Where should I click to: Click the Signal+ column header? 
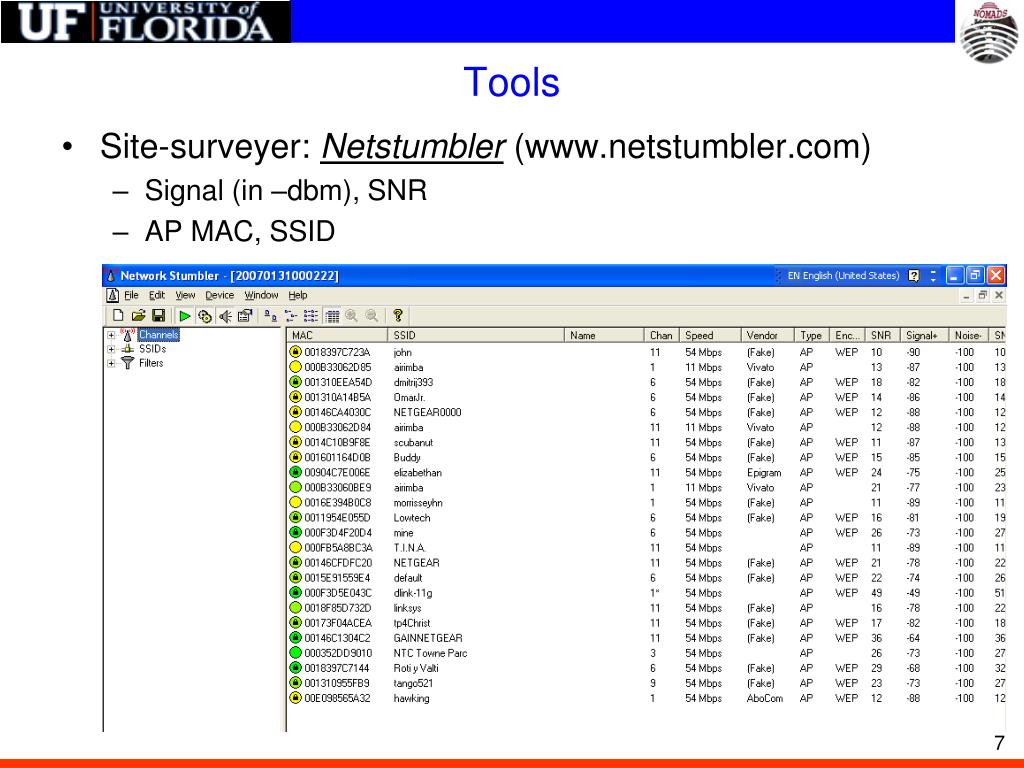(923, 335)
